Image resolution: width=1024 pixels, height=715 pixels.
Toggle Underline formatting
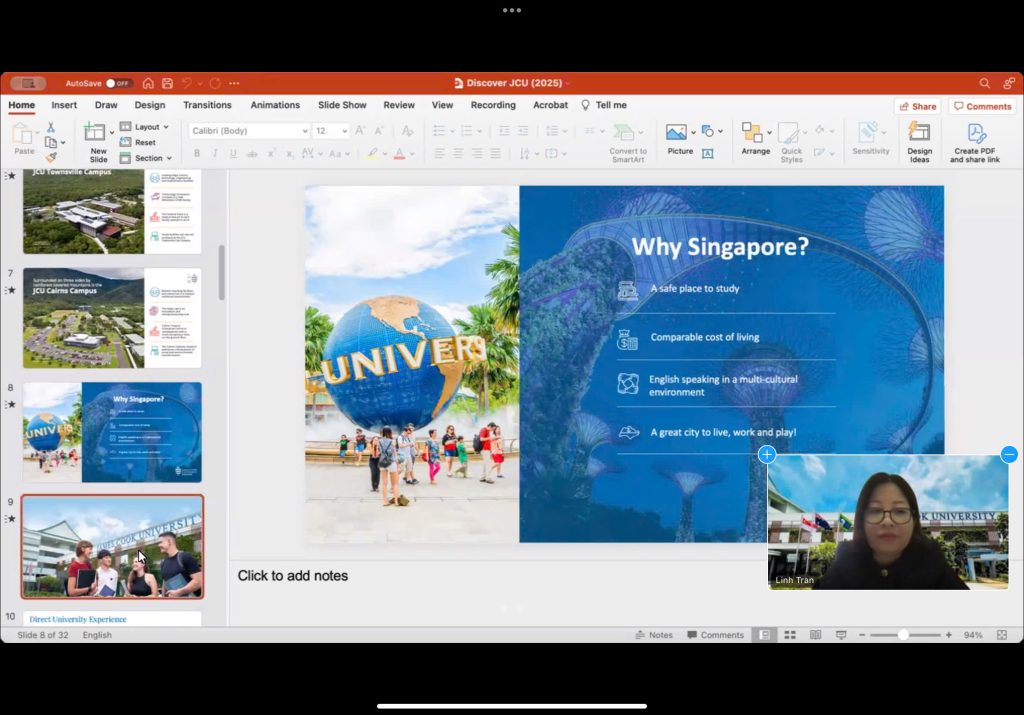(233, 153)
